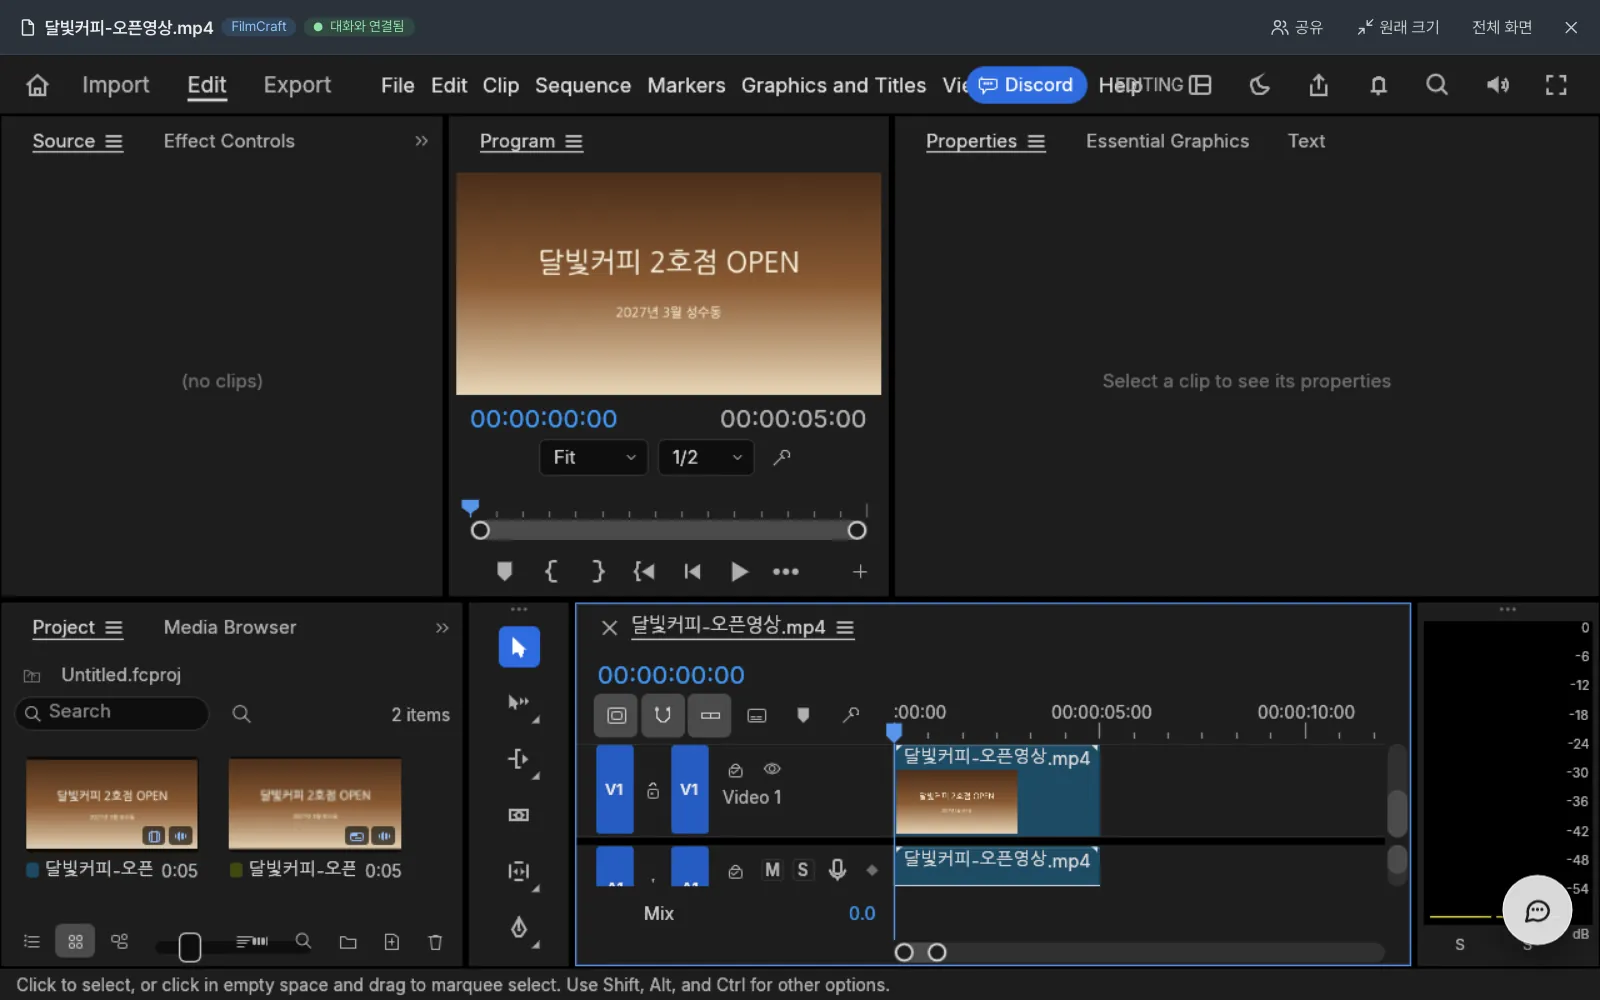Click New Item icon in Project panel

[x=392, y=942]
